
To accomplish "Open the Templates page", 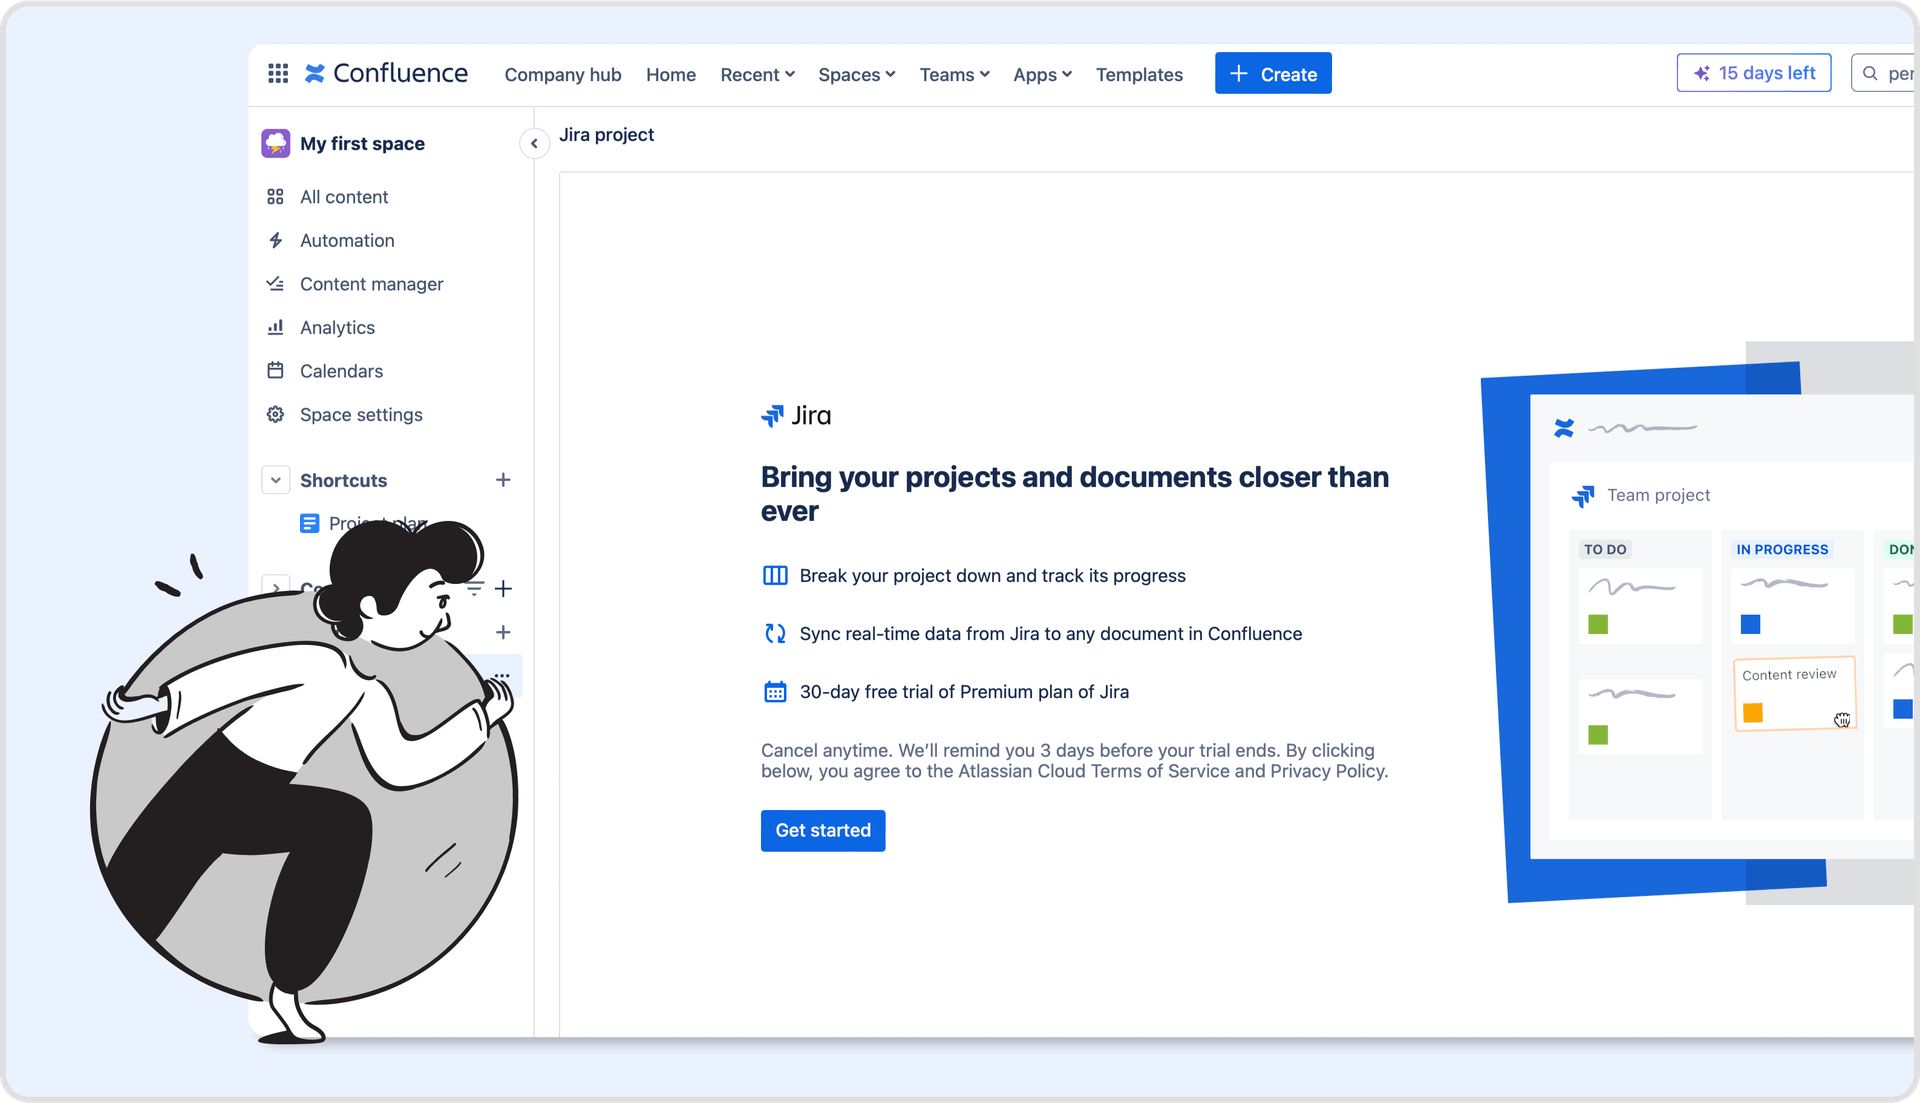I will (1139, 75).
